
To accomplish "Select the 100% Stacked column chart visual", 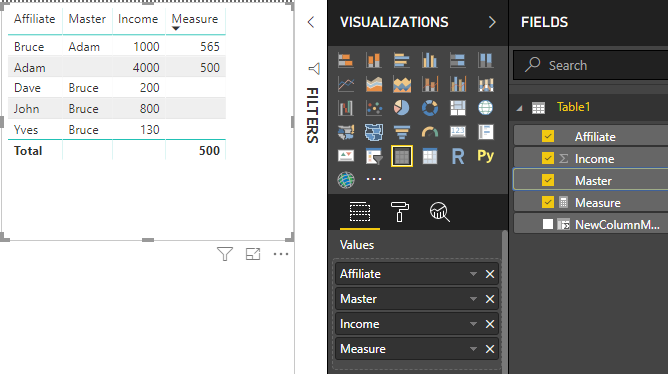I will tap(485, 60).
